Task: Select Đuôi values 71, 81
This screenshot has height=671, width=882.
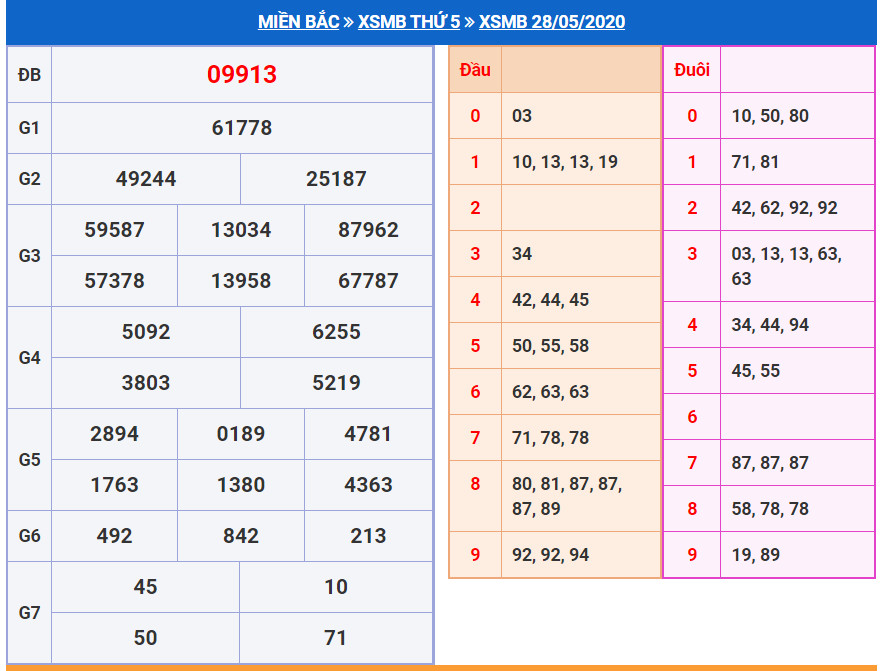Action: pos(755,161)
